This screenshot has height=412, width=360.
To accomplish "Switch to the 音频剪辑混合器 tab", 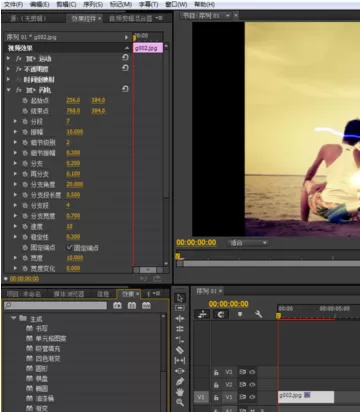I will click(x=130, y=19).
